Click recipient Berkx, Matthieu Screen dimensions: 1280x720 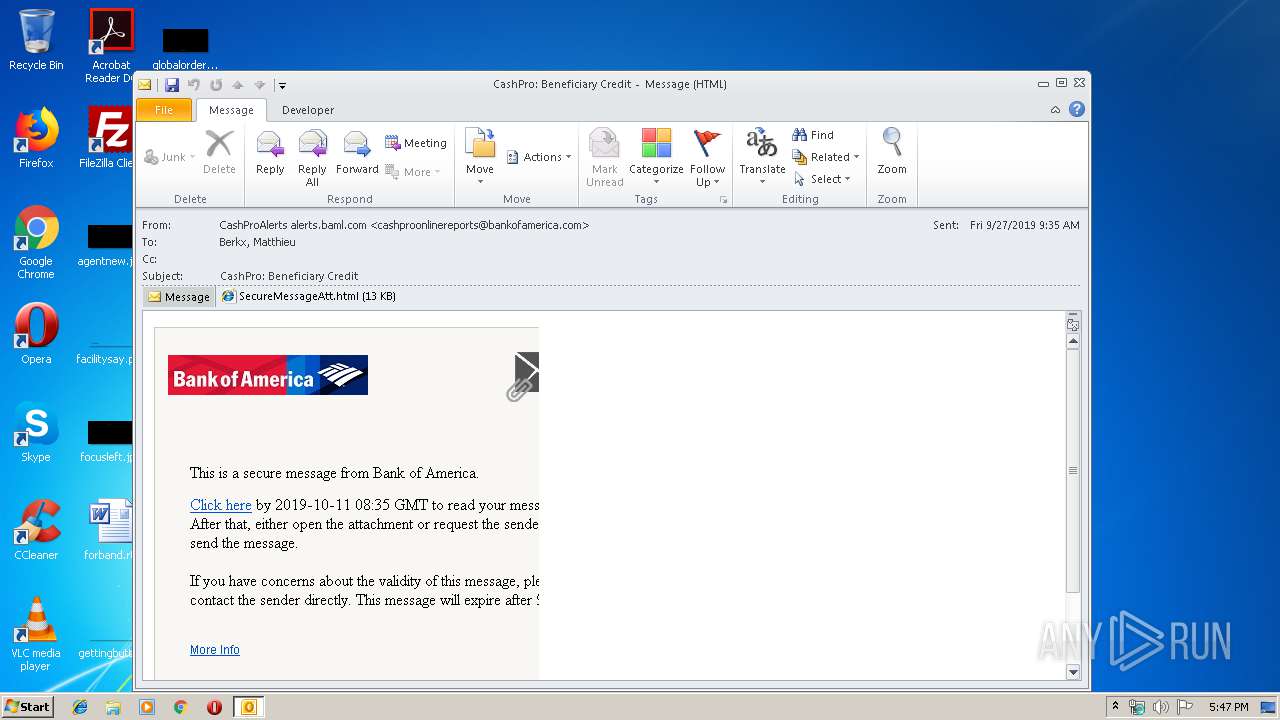click(257, 242)
